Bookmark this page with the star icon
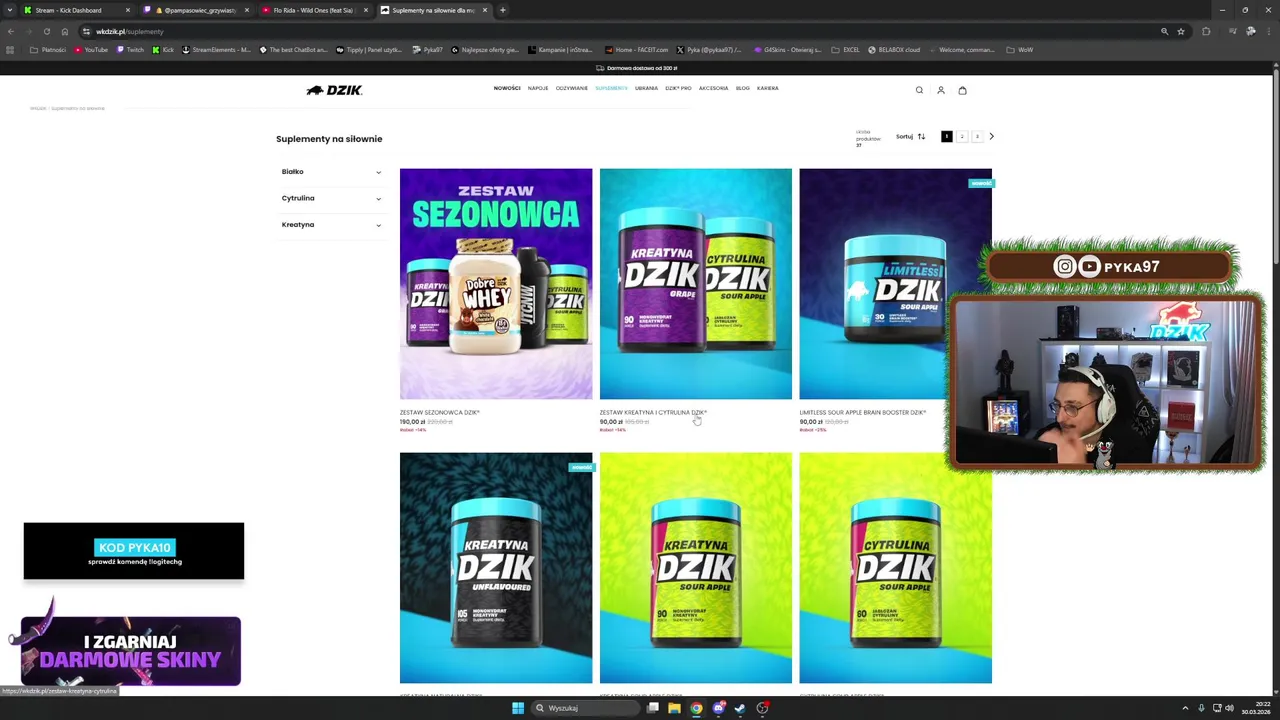This screenshot has width=1280, height=720. point(1181,31)
